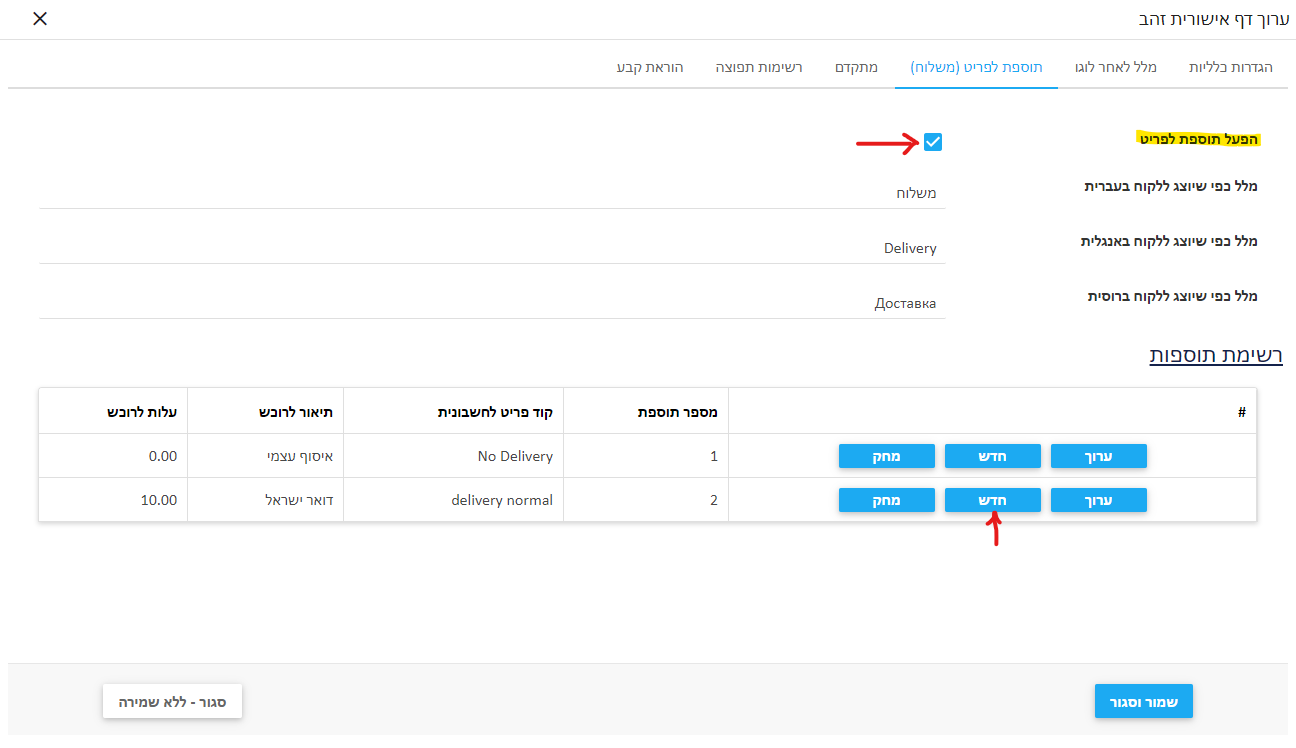
Task: Click 'ערוך' in the No Delivery row
Action: (x=1099, y=456)
